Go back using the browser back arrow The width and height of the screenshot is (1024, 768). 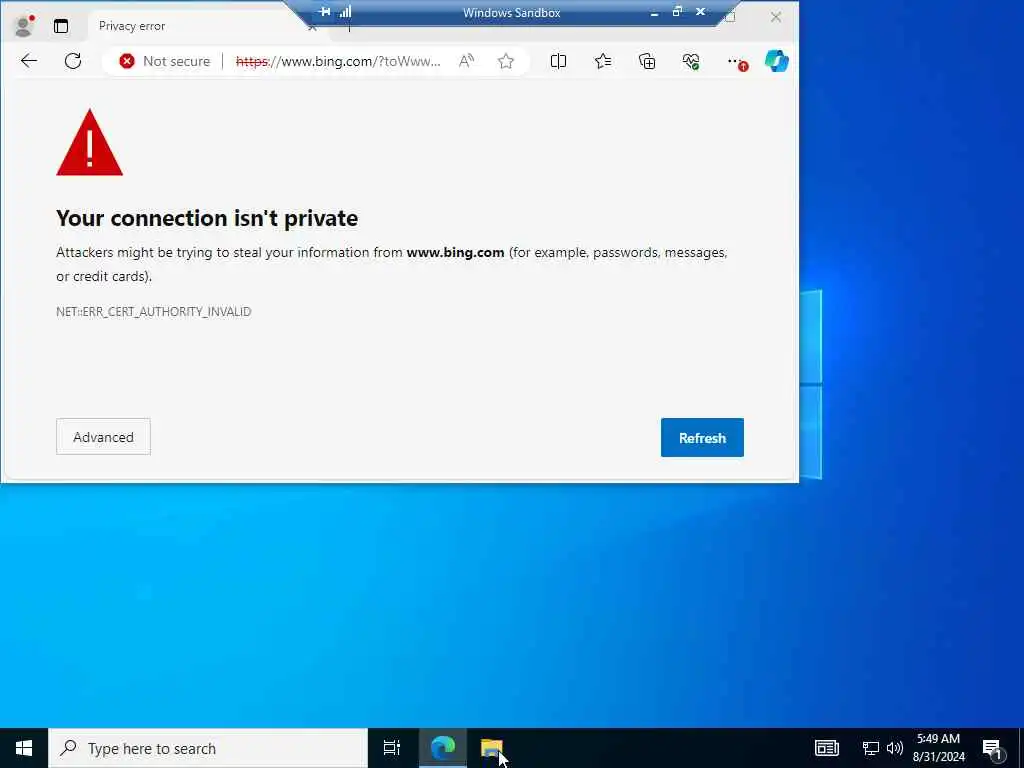click(x=29, y=61)
